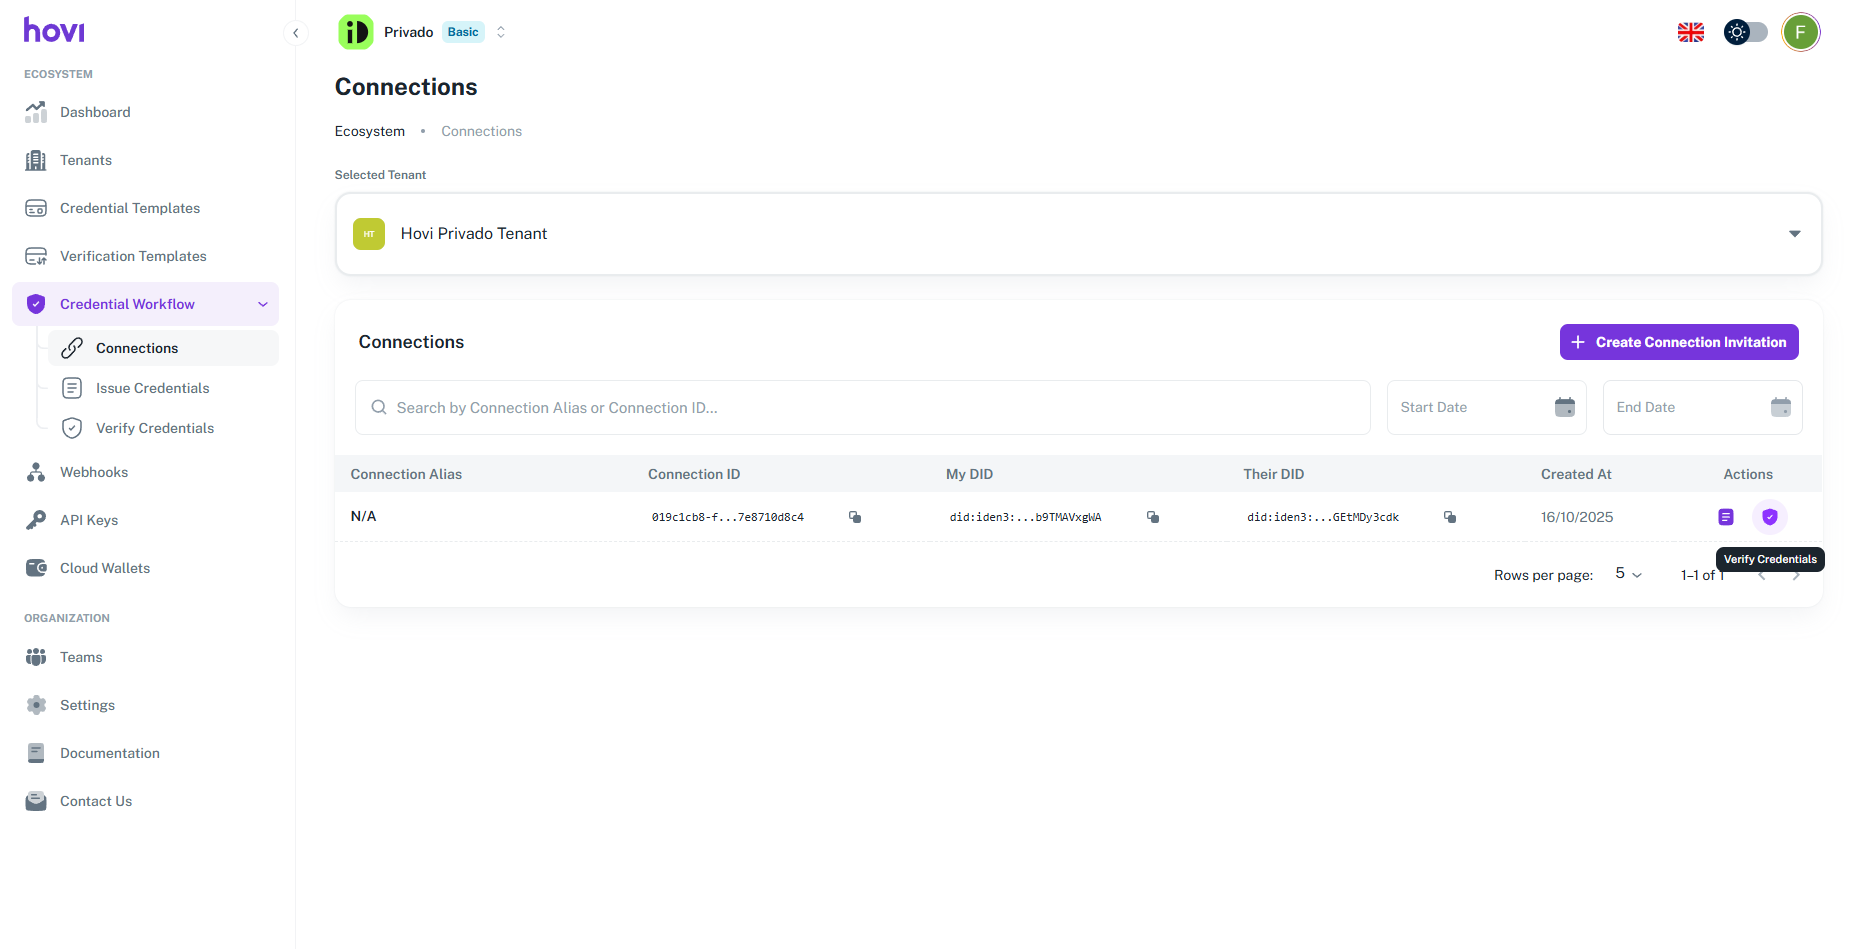
Task: Toggle the light/dark theme switch
Action: click(1746, 32)
